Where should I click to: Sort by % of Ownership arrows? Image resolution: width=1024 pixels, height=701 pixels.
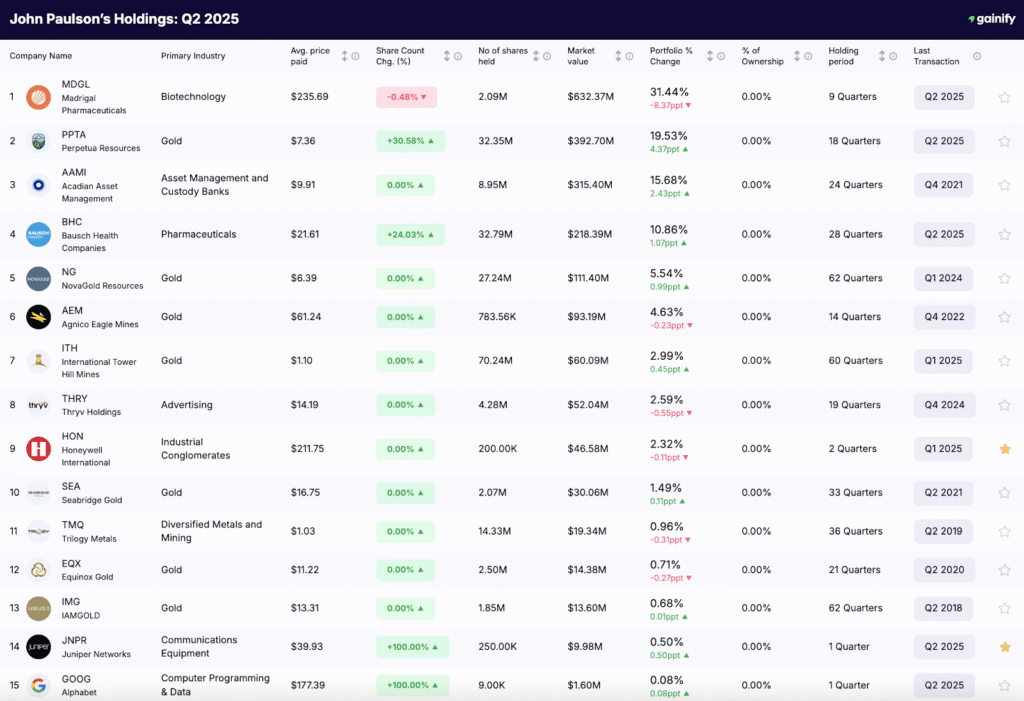(x=797, y=56)
